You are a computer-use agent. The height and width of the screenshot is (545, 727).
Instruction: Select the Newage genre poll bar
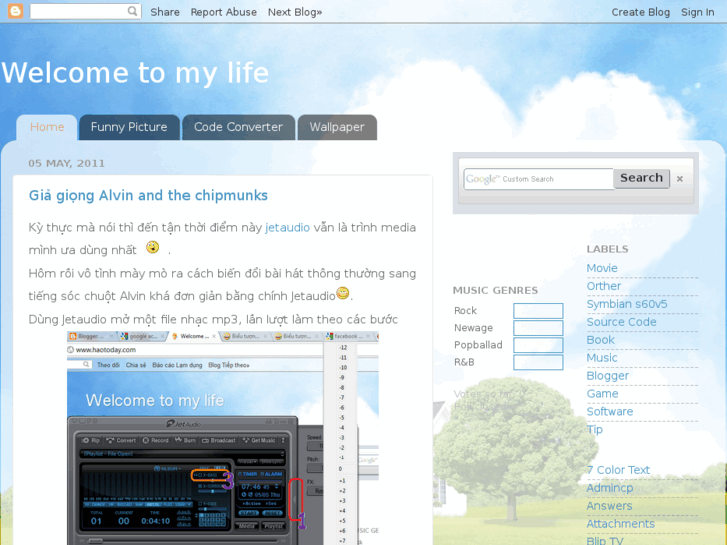[x=538, y=327]
